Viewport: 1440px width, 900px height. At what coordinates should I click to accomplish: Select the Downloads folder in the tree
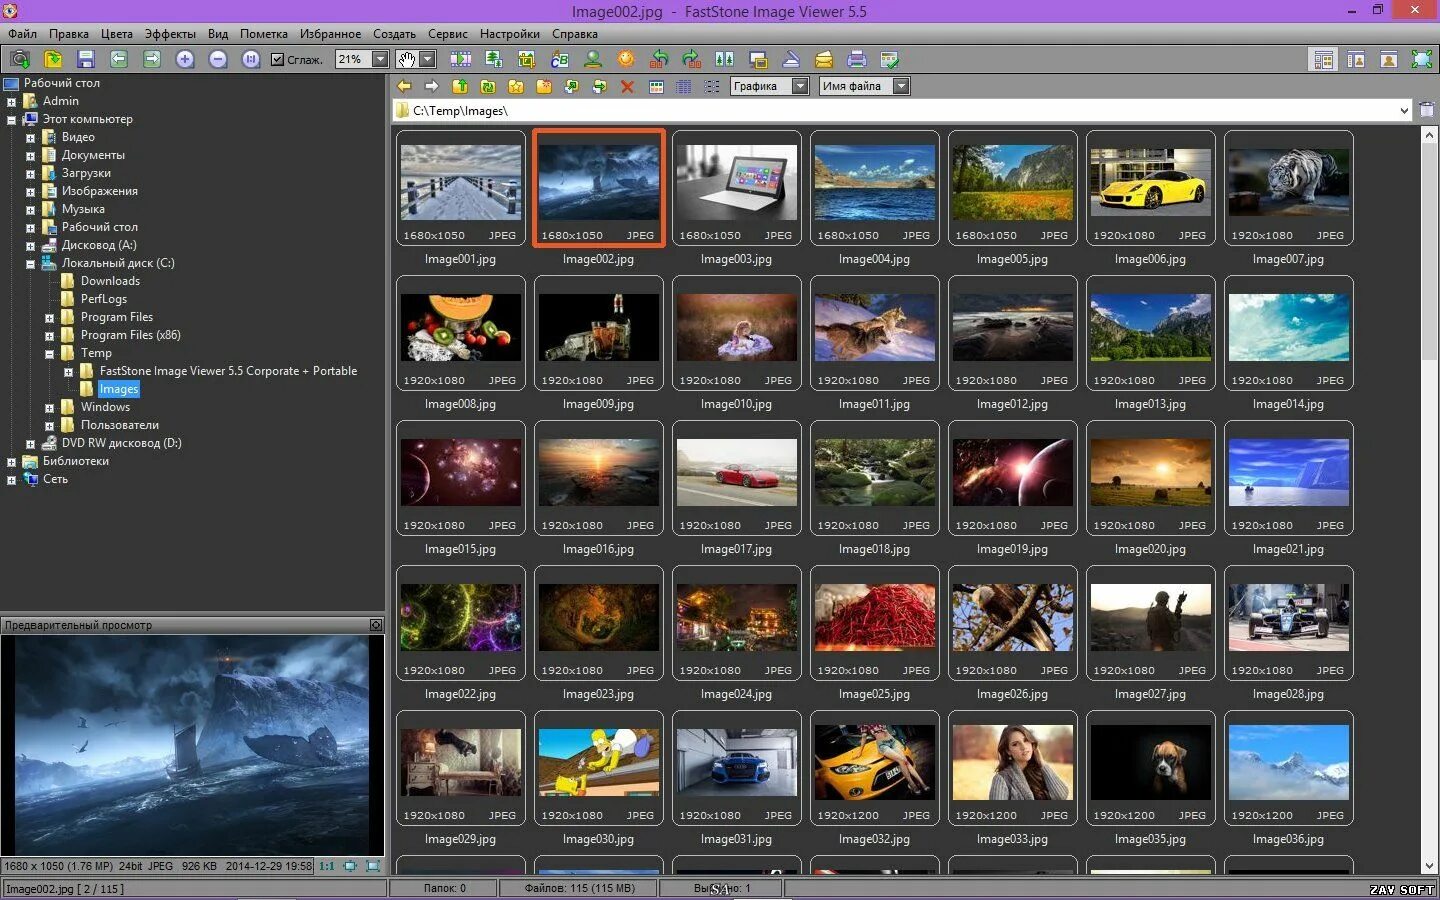tap(110, 281)
